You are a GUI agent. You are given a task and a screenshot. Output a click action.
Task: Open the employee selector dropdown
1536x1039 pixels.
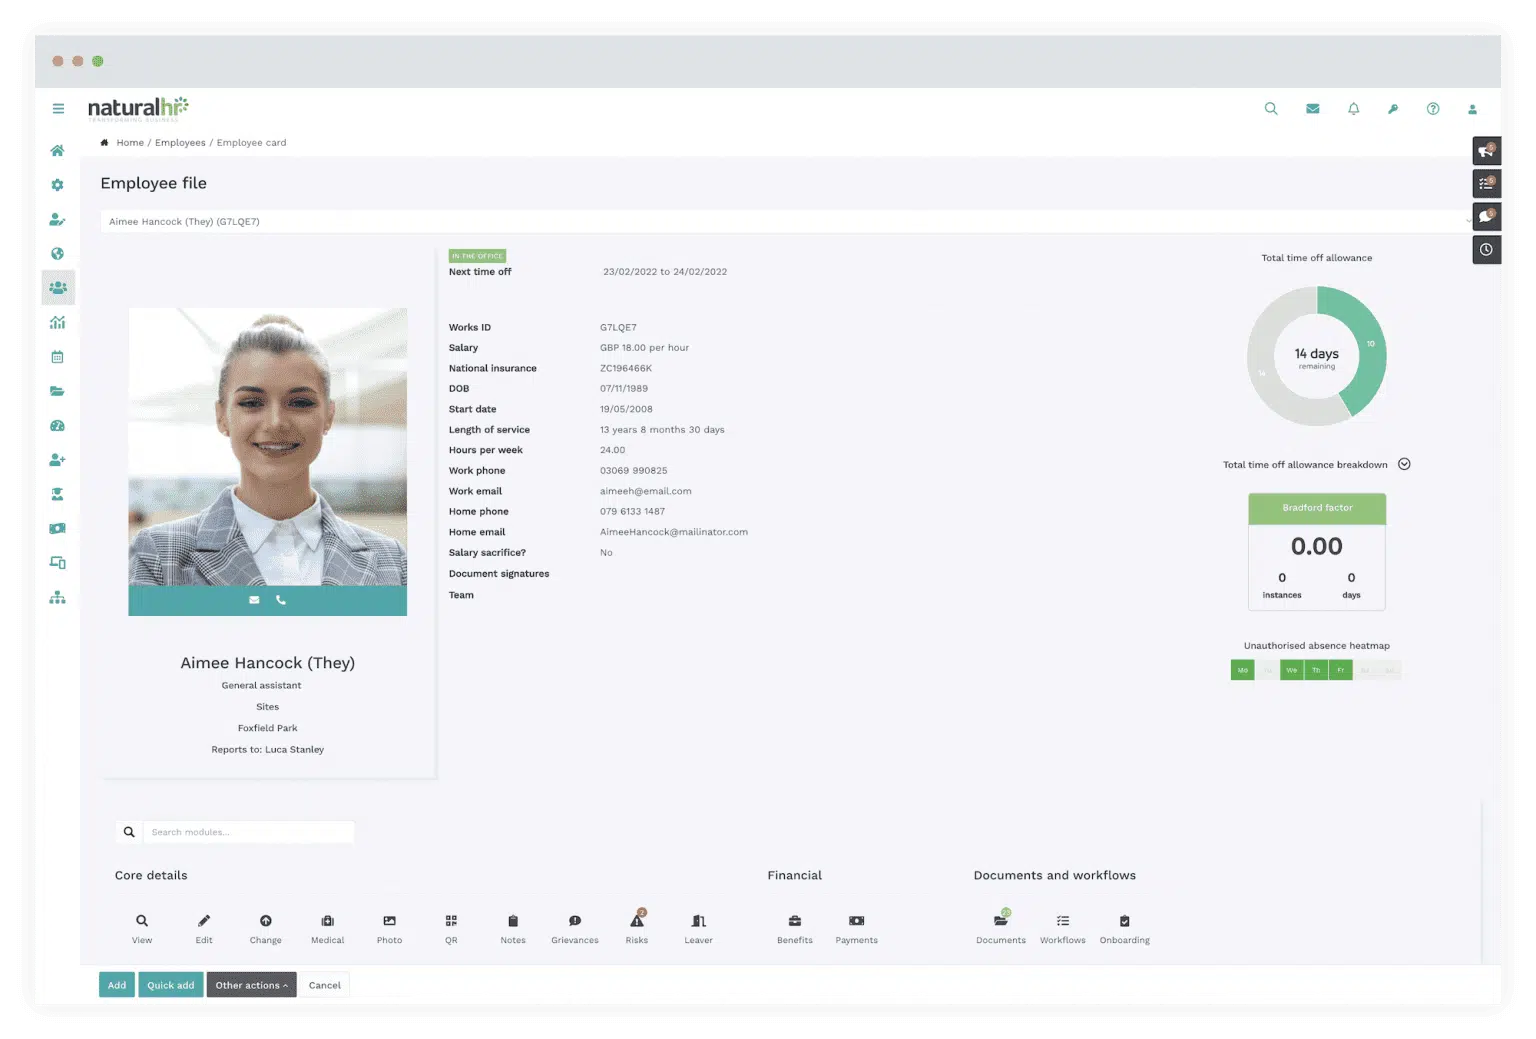[x=785, y=222]
